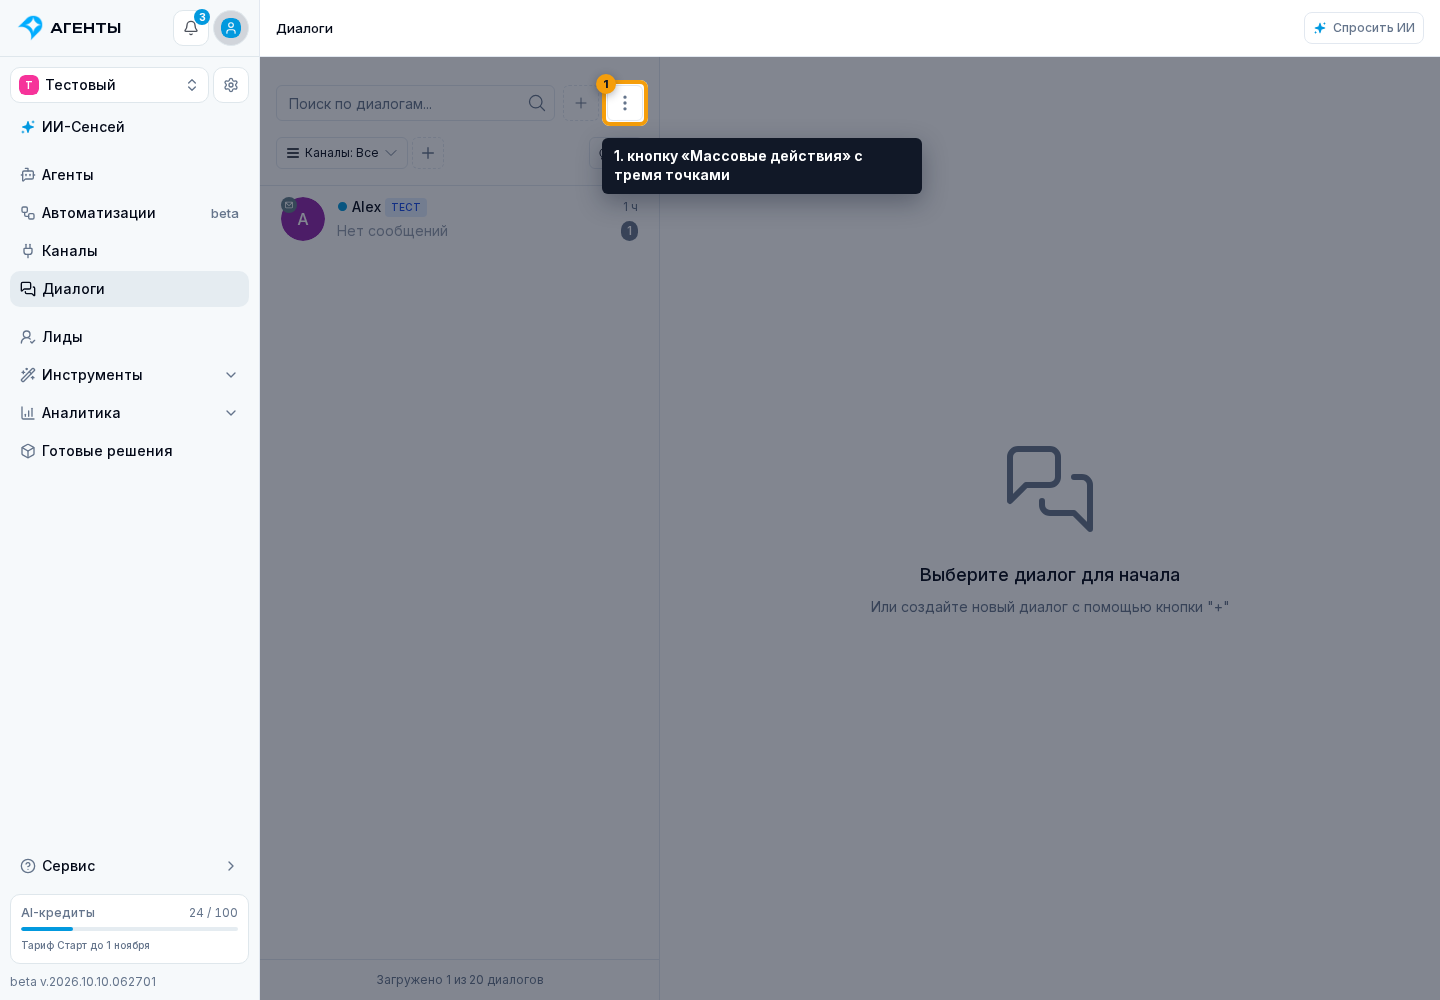Click the АГЕНТЫ logo
The height and width of the screenshot is (1000, 1440).
(x=70, y=28)
